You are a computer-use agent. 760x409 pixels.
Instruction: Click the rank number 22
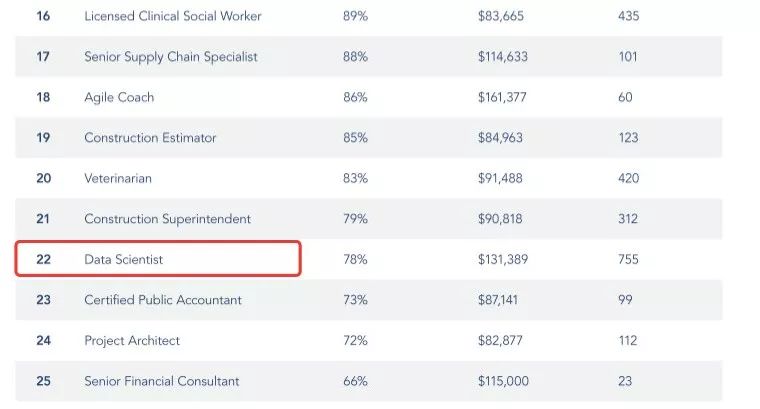(x=43, y=259)
